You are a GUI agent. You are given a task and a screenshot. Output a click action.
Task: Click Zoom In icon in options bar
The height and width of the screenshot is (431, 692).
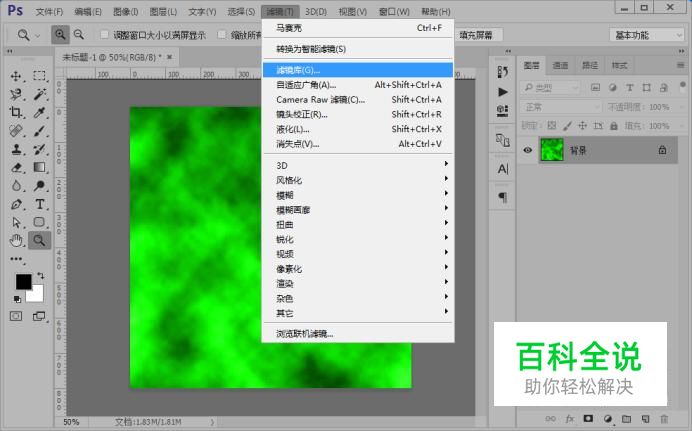point(60,34)
